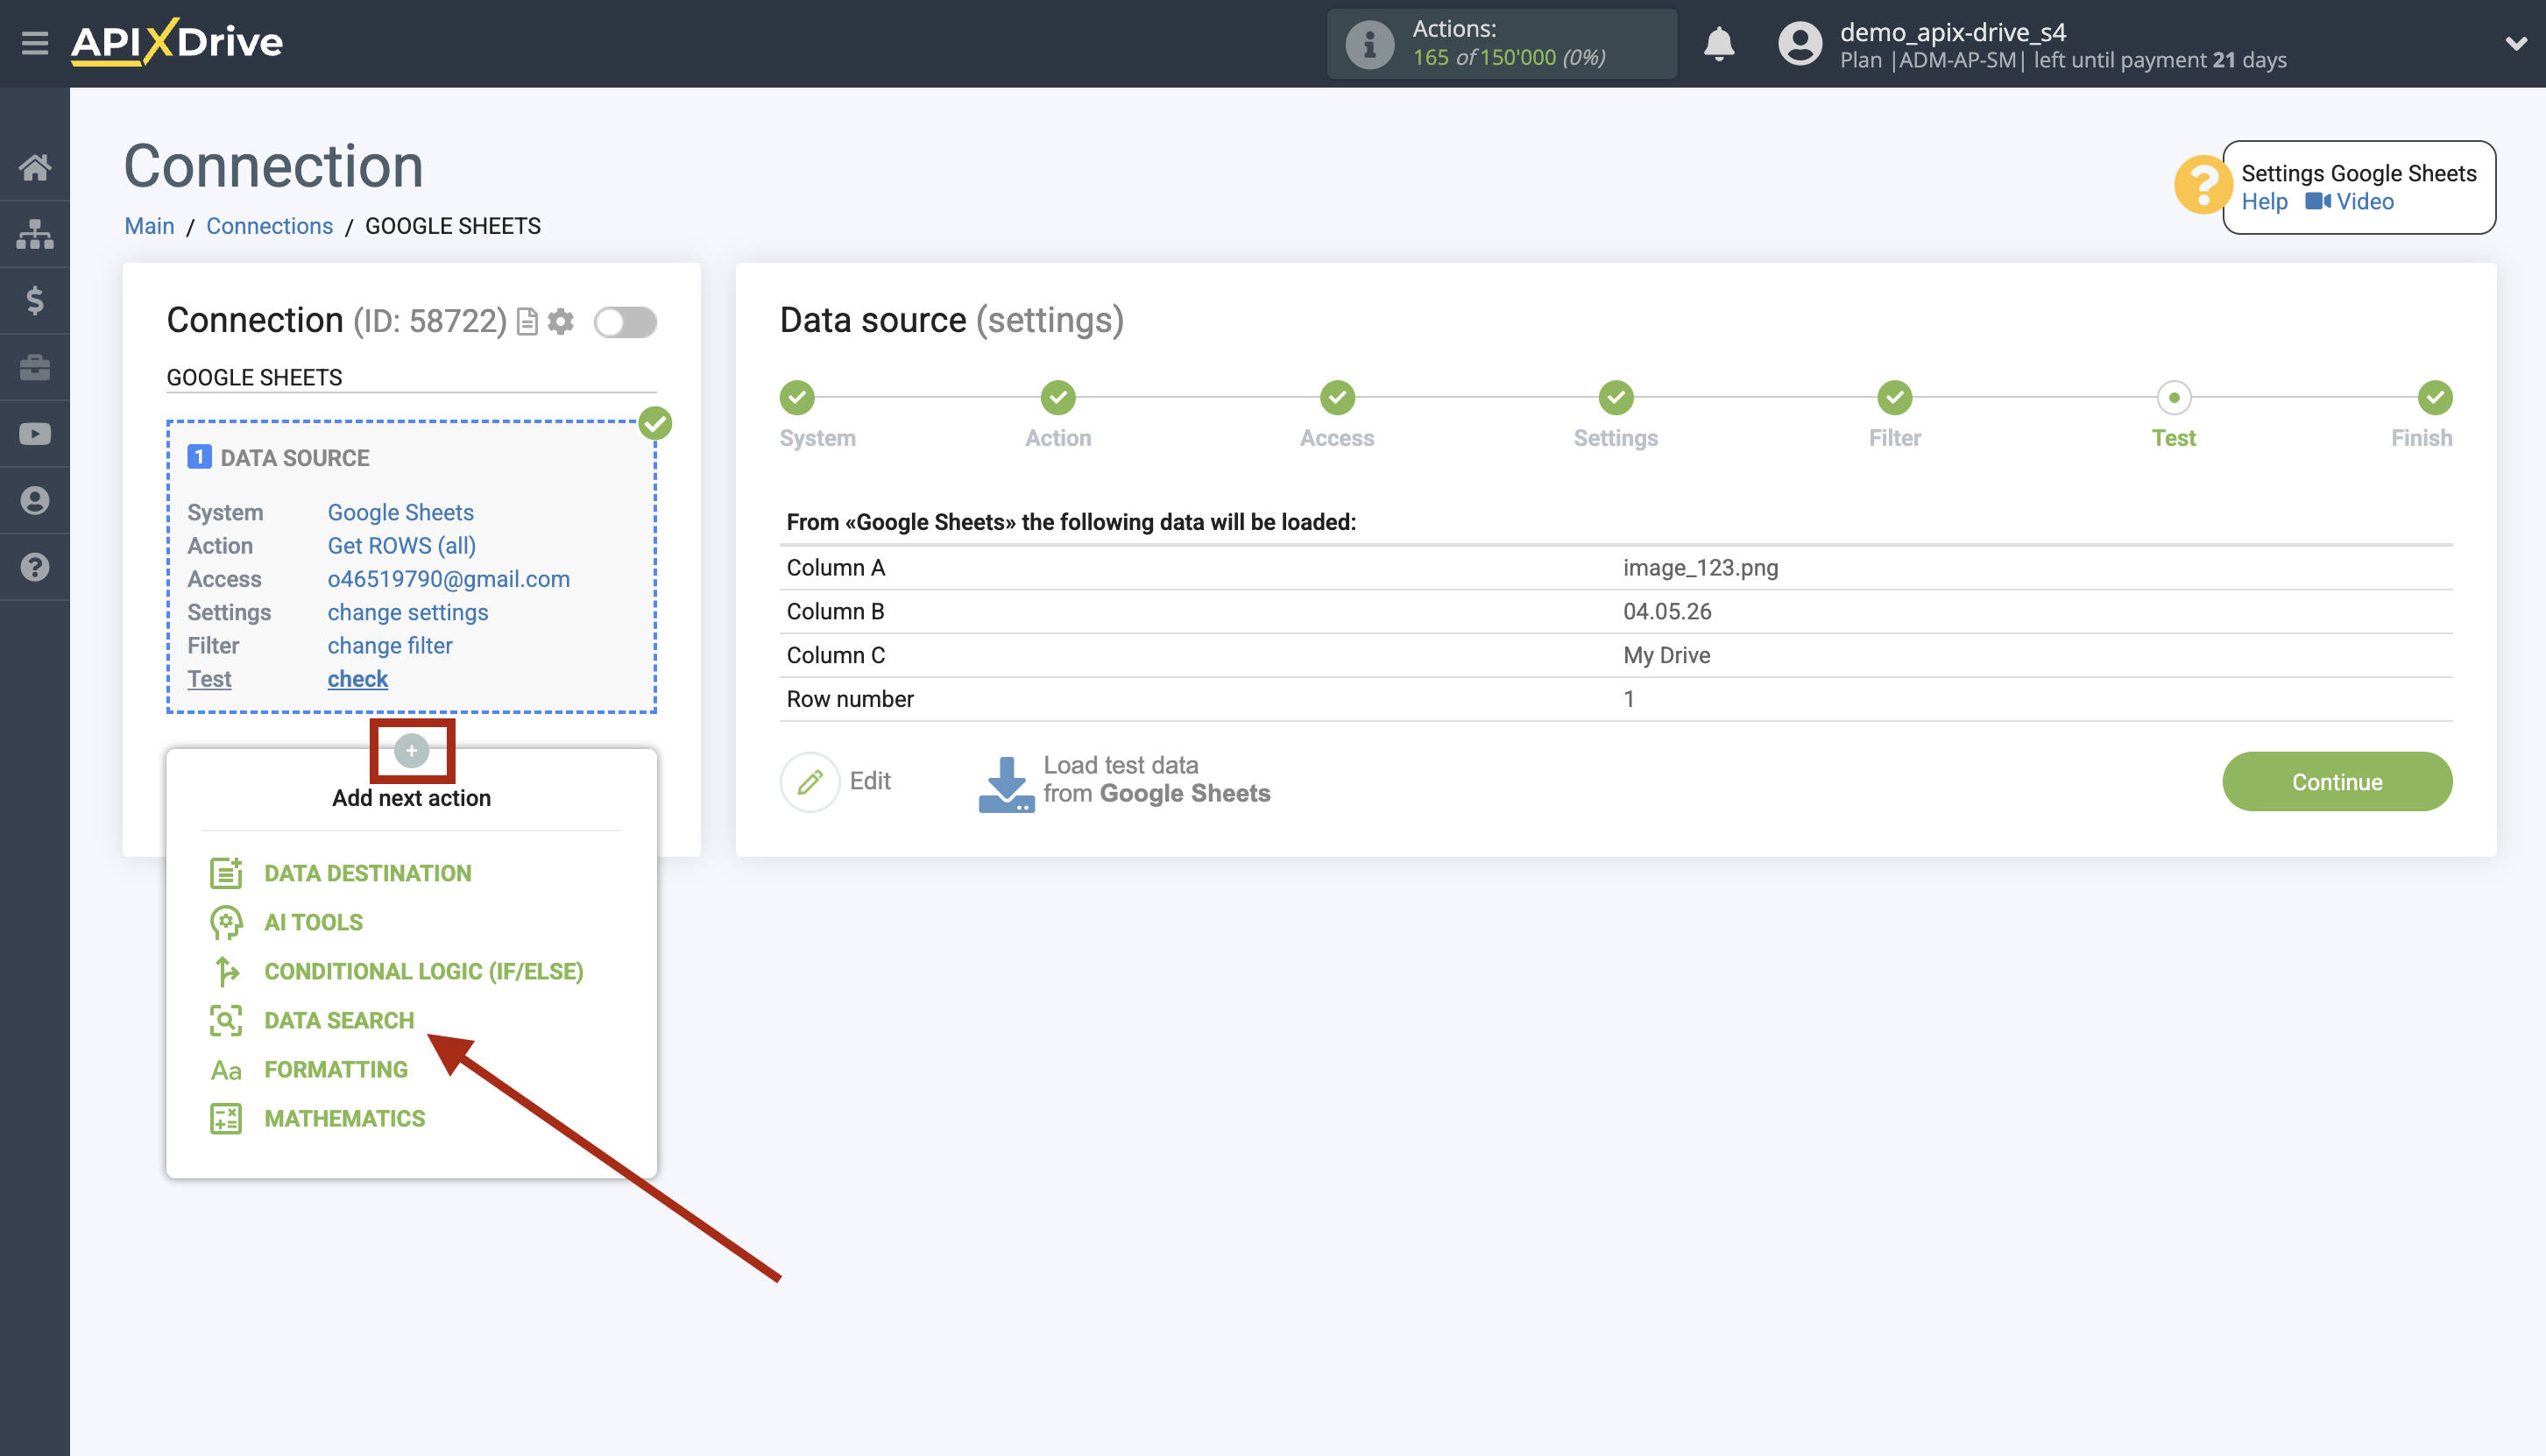Open the connections sitemap icon in sidebar

(x=35, y=234)
